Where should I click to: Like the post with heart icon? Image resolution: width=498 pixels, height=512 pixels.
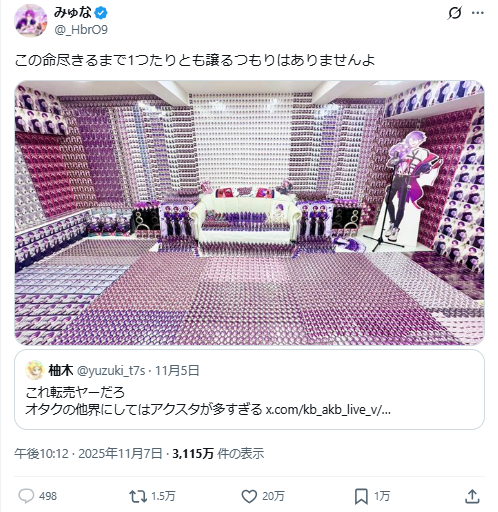coord(249,496)
